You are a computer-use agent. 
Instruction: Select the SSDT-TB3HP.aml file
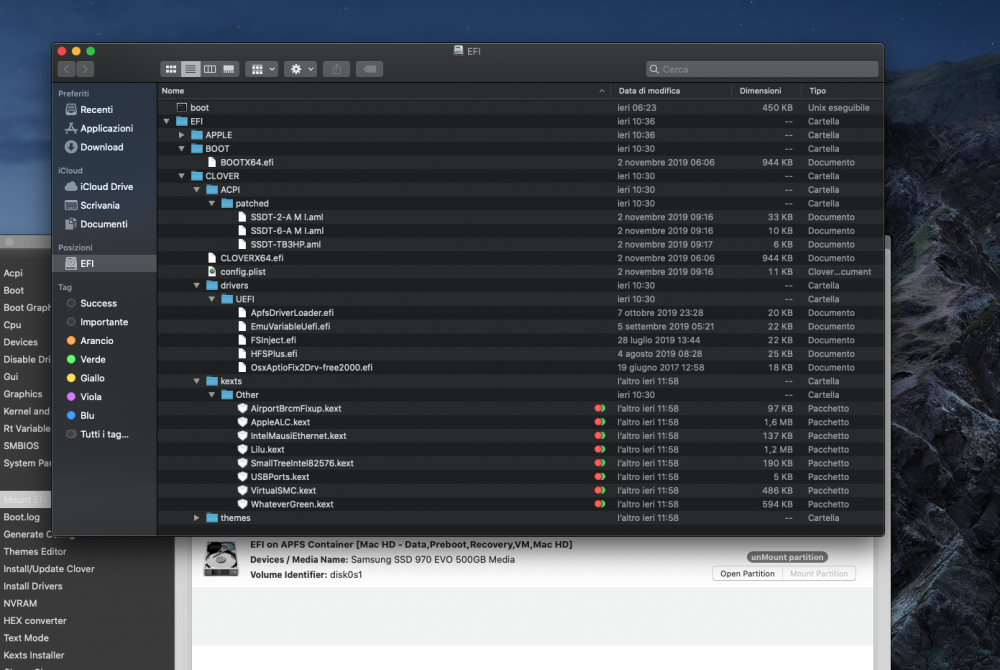[520, 244]
